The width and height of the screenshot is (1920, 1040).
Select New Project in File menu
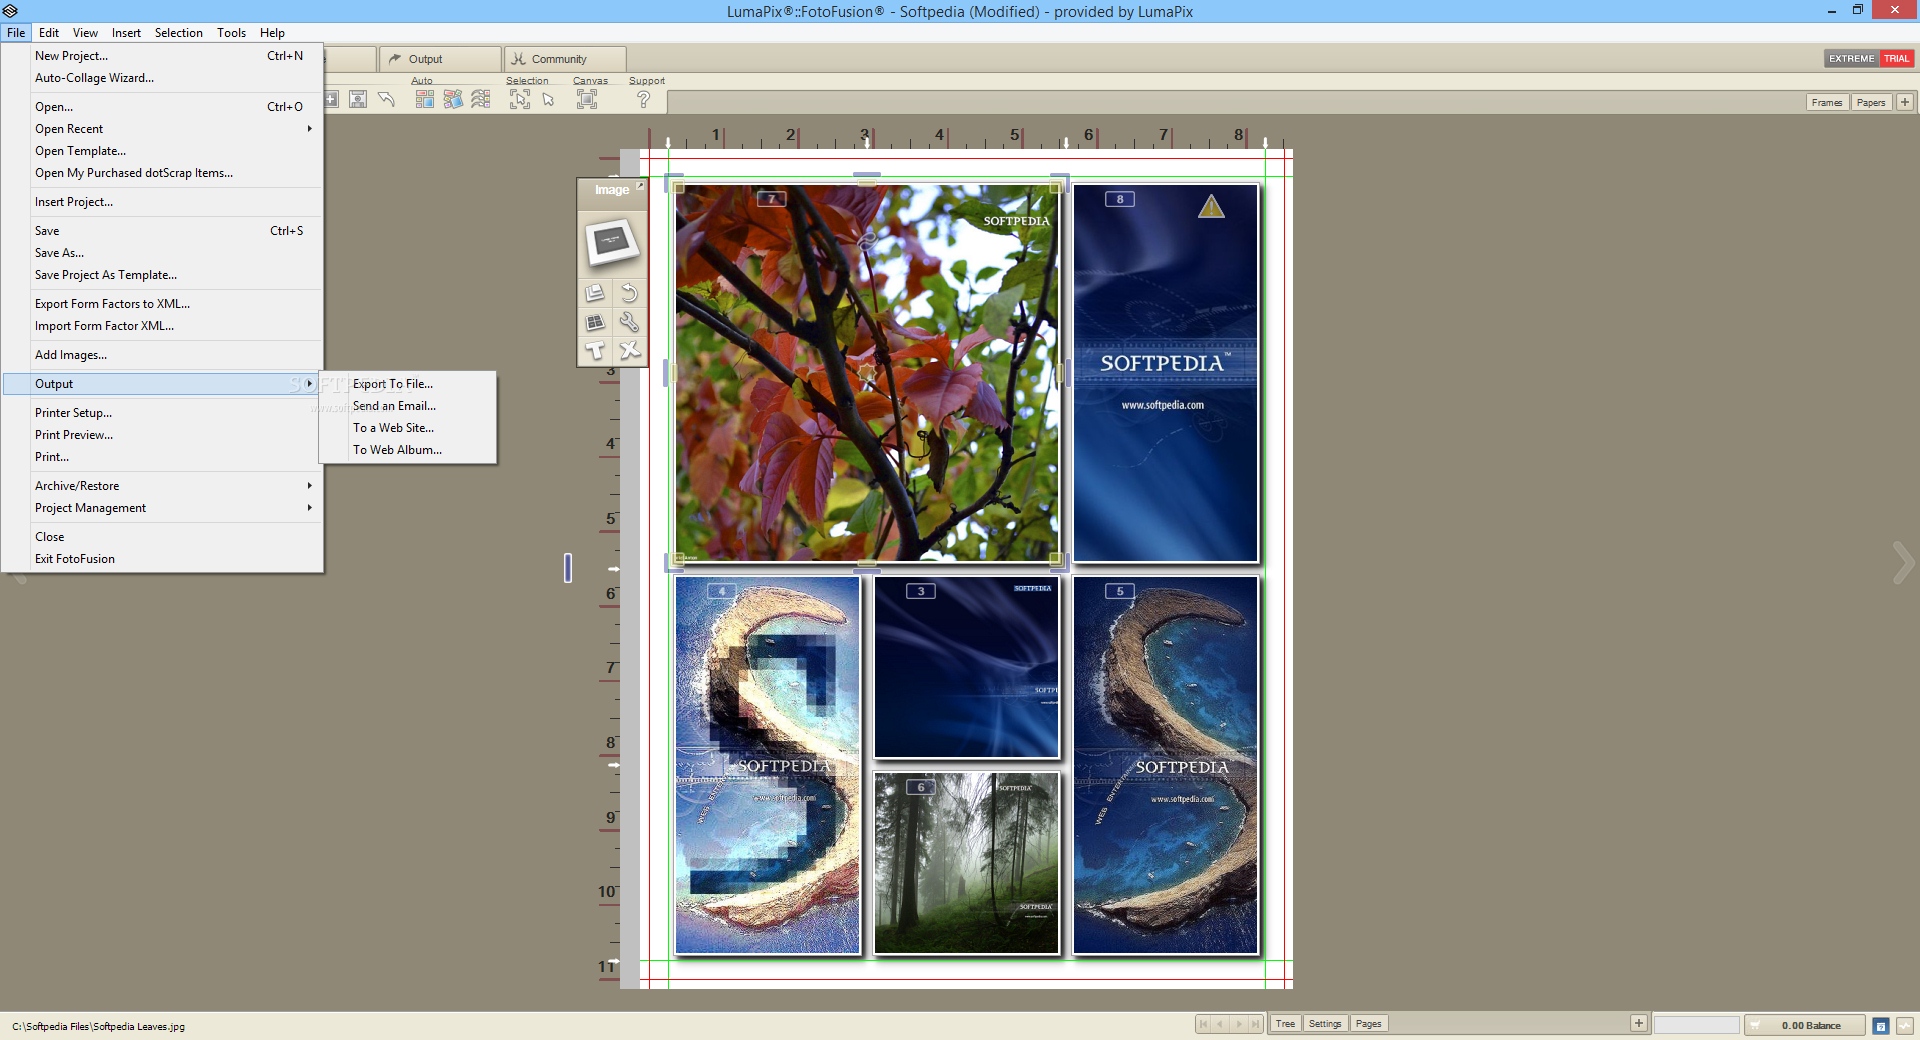(162, 55)
